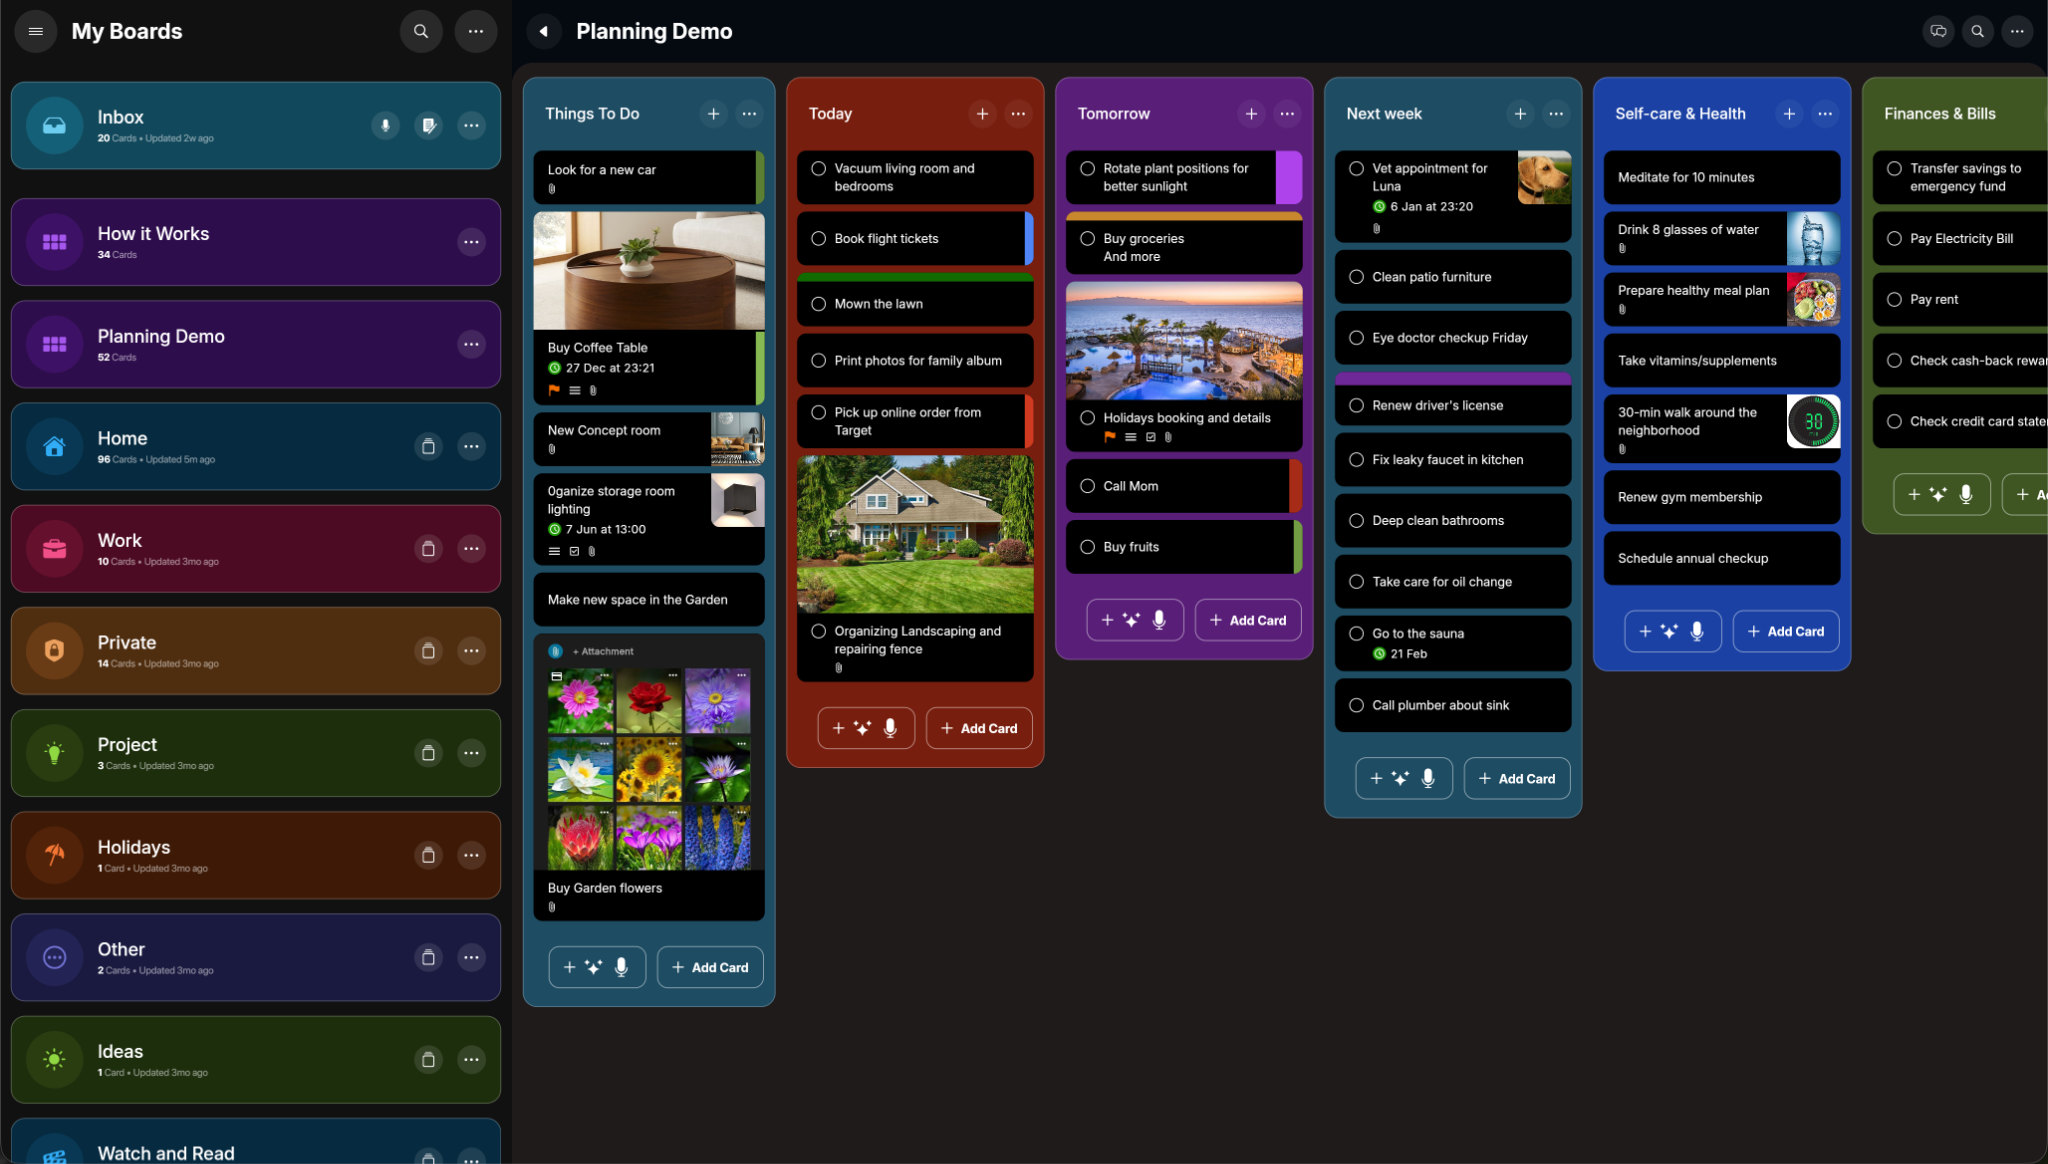Screen dimensions: 2048x1164
Task: Open the comments icon in the board header
Action: [1938, 31]
